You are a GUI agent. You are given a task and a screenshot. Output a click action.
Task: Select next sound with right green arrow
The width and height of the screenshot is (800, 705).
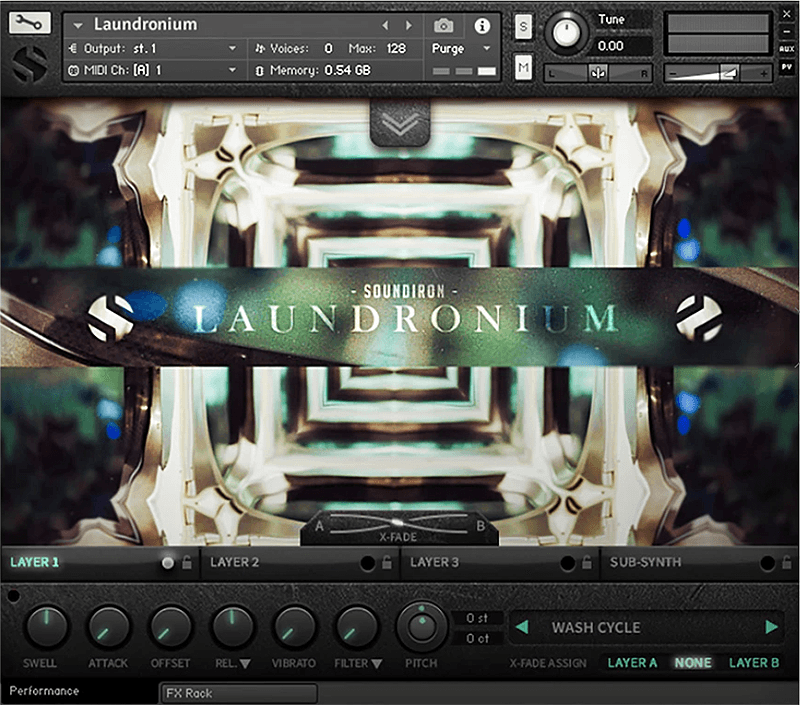click(x=771, y=627)
